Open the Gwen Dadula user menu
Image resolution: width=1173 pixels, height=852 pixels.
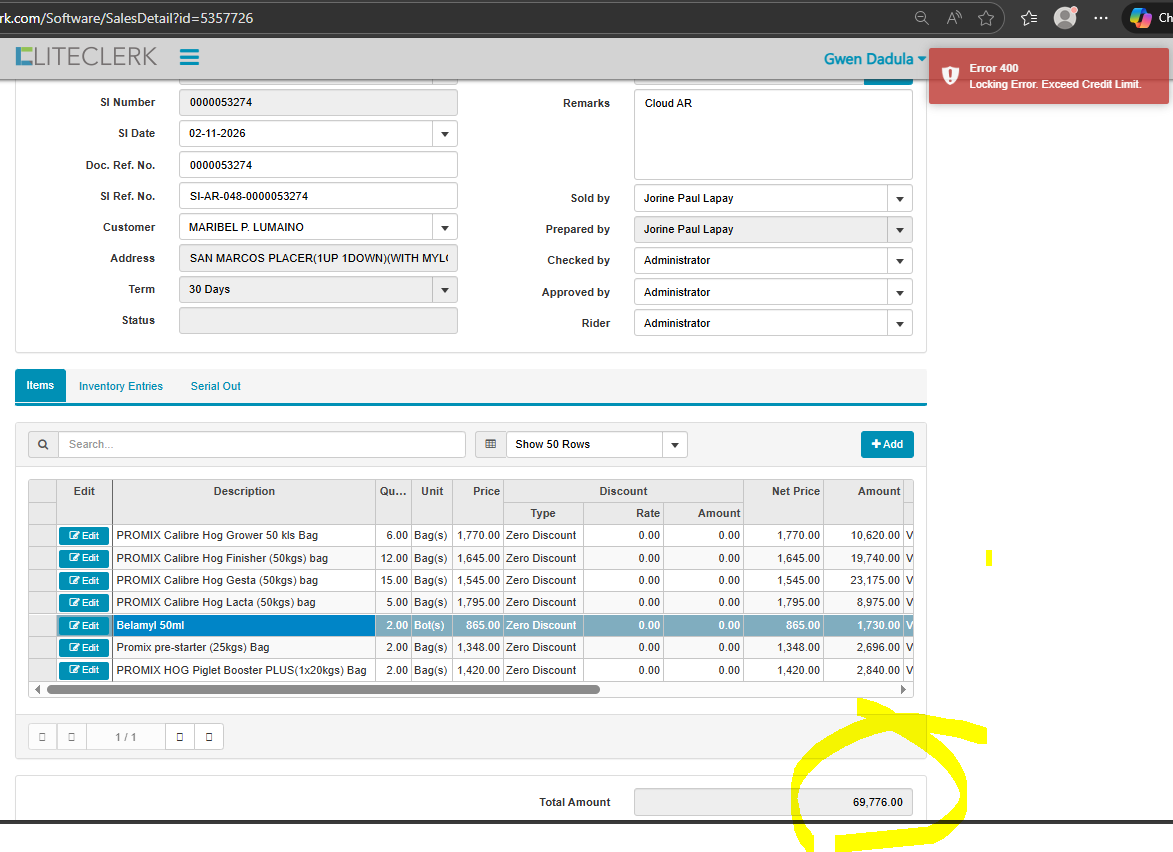coord(874,59)
